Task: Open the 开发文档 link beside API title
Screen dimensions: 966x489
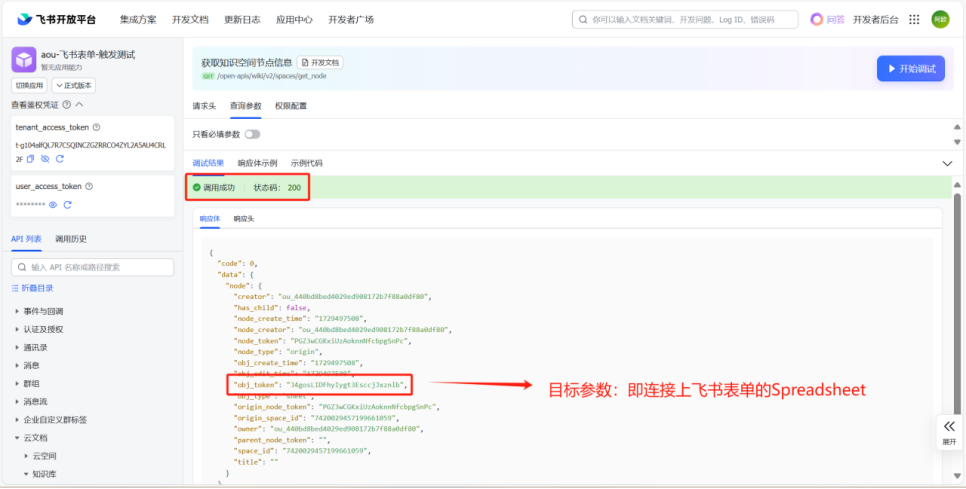Action: tap(319, 62)
